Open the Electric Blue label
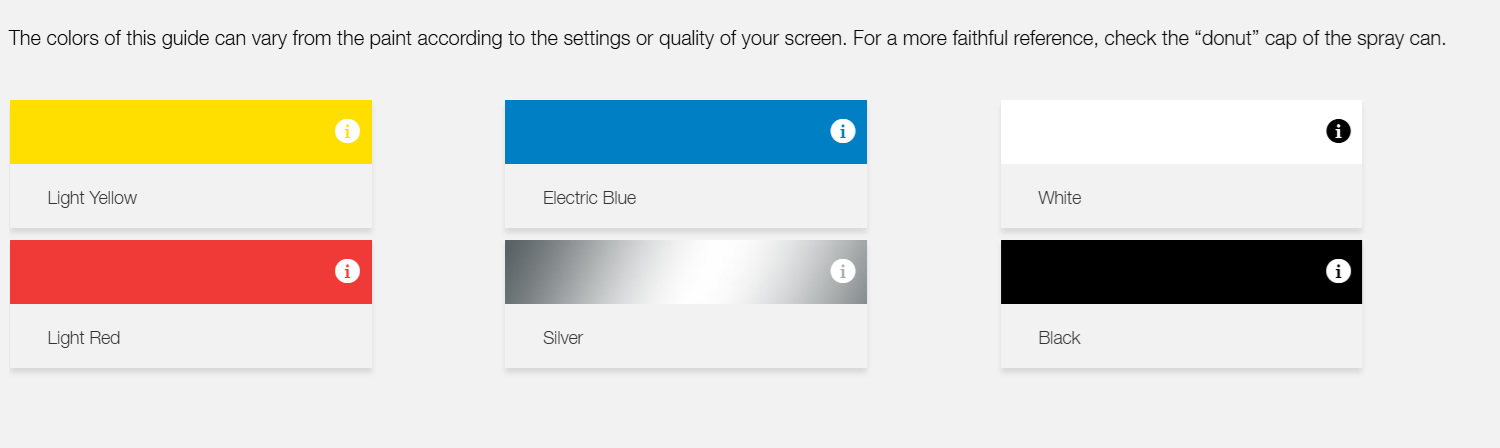 [589, 198]
